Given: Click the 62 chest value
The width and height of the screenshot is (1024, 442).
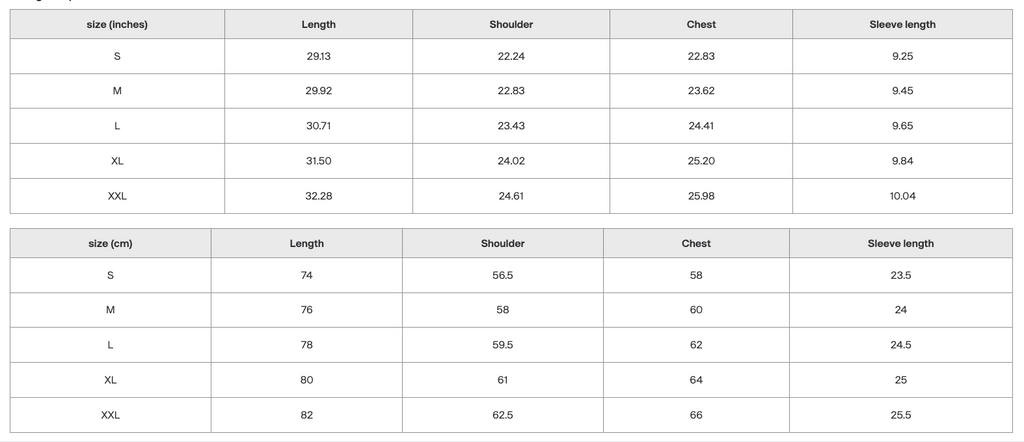Looking at the screenshot, I should click(x=696, y=345).
